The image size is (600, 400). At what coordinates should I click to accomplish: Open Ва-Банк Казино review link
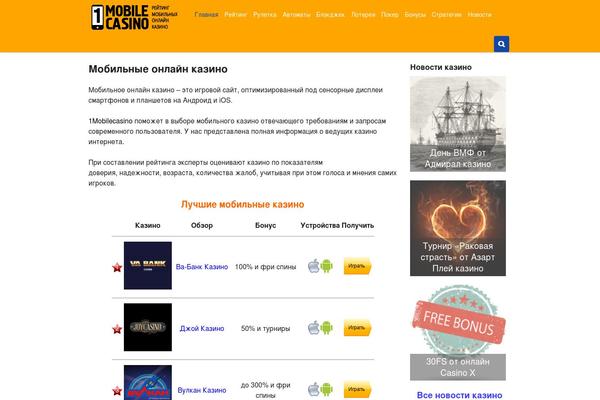point(202,267)
